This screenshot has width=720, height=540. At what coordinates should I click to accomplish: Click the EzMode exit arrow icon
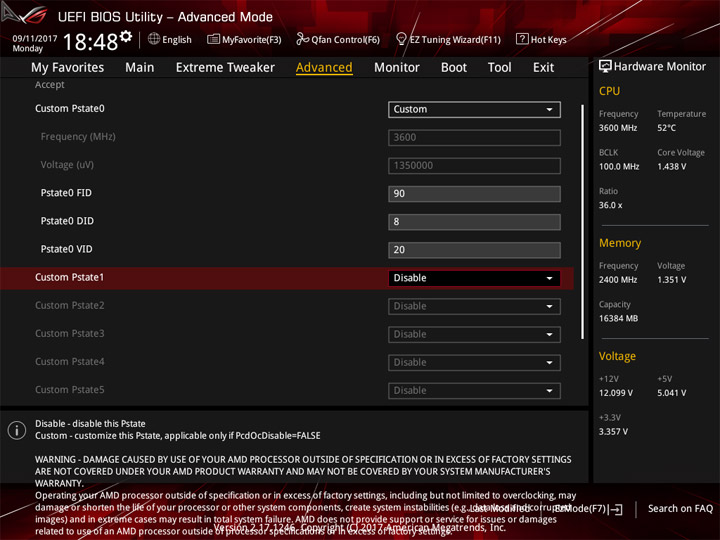616,509
